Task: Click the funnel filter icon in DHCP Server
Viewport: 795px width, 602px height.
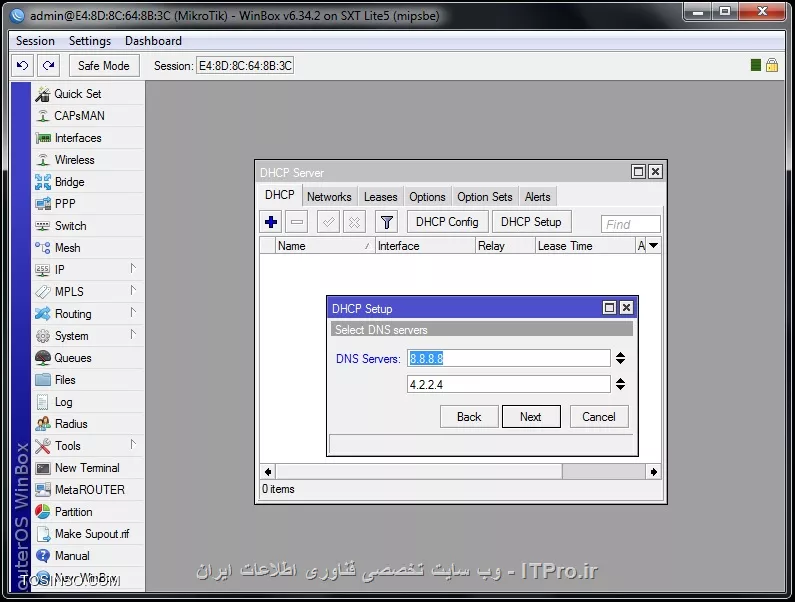Action: tap(387, 222)
